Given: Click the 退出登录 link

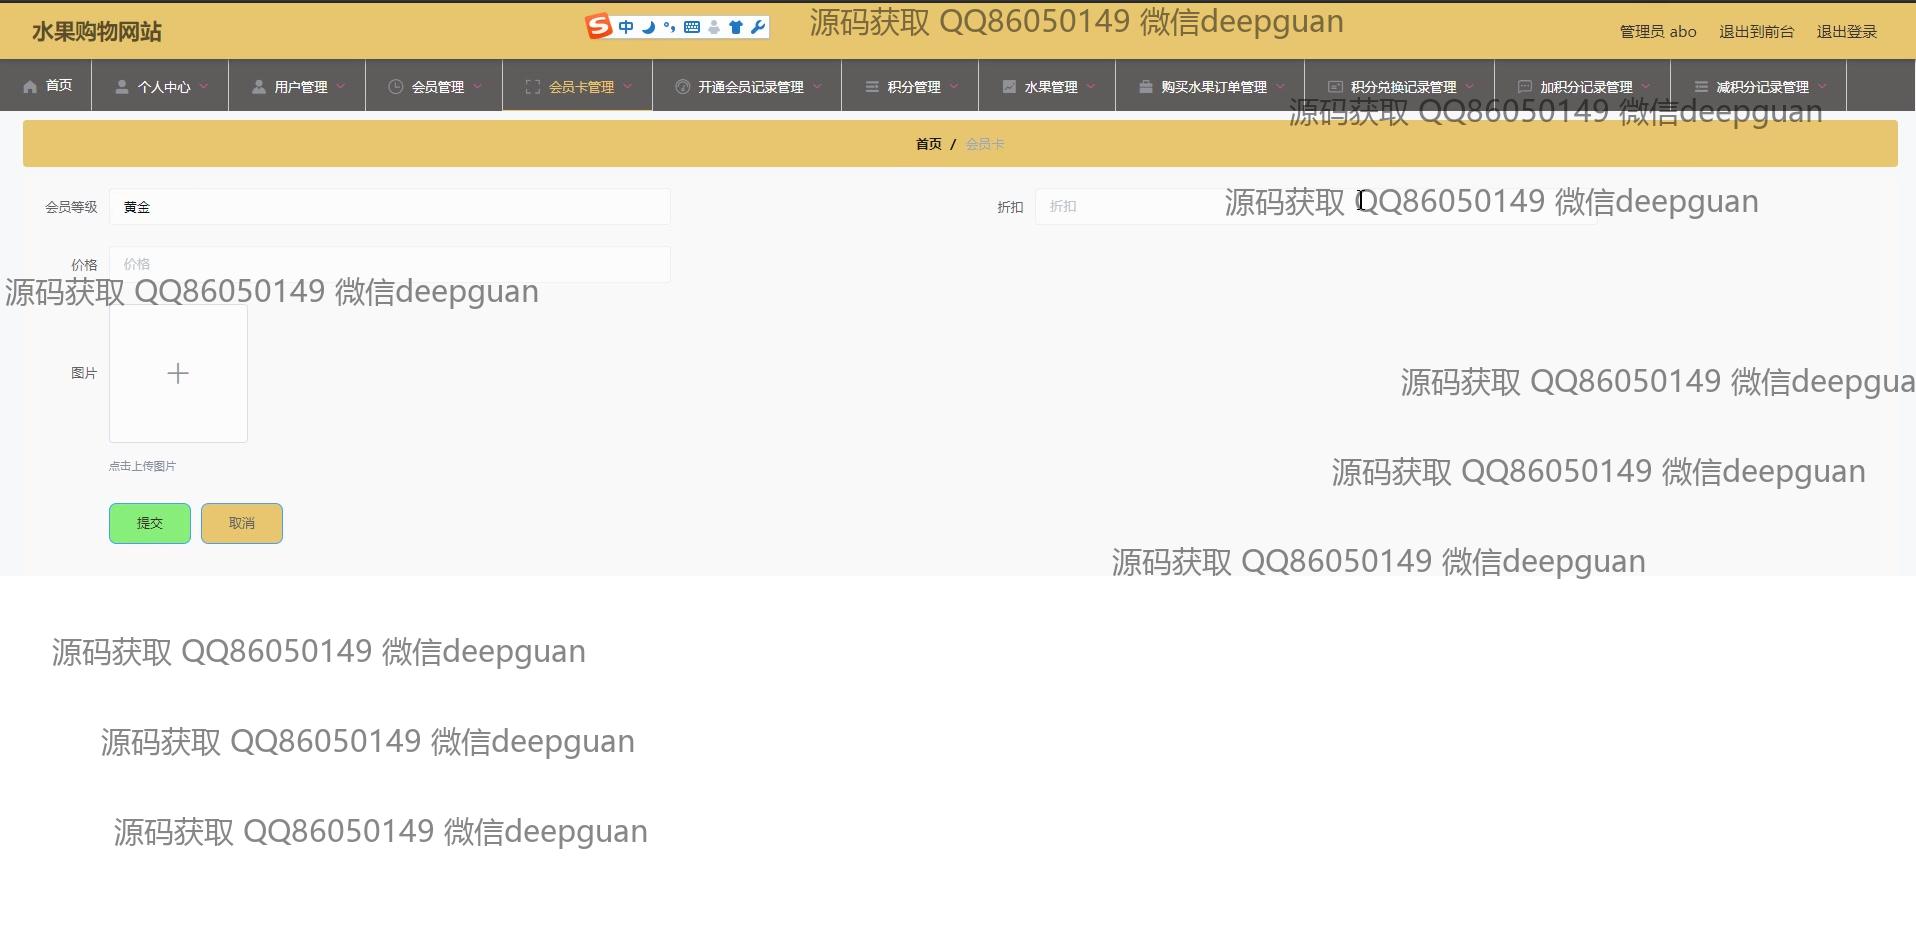Looking at the screenshot, I should (x=1846, y=32).
